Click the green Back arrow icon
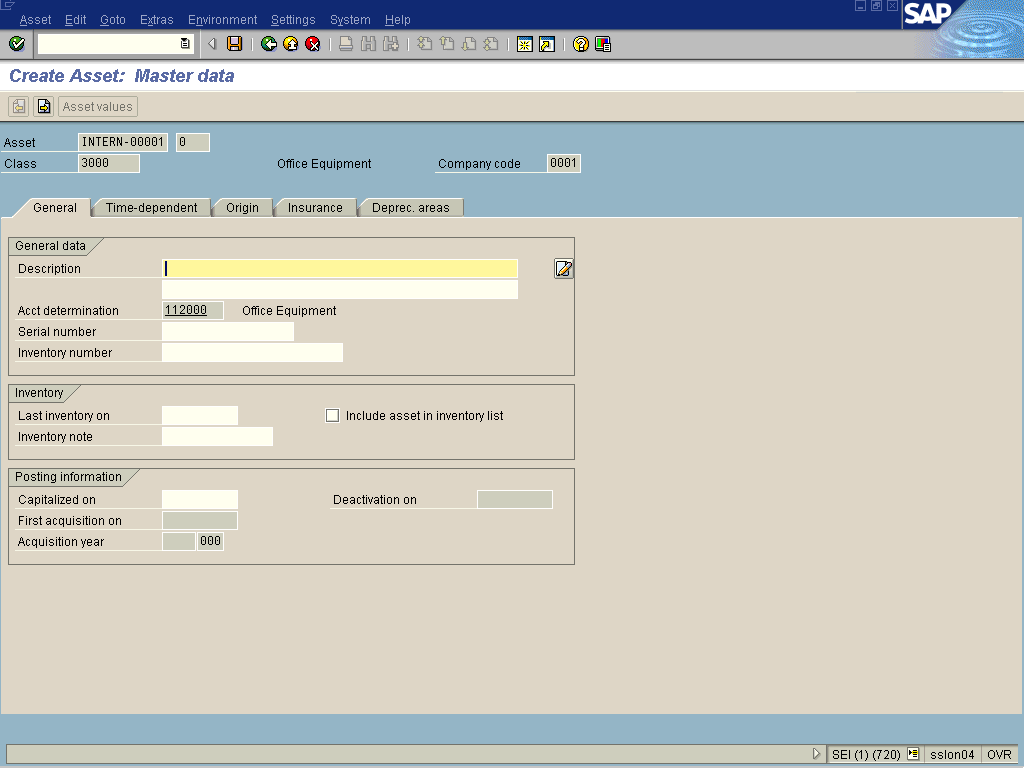Viewport: 1024px width, 768px height. click(x=268, y=44)
